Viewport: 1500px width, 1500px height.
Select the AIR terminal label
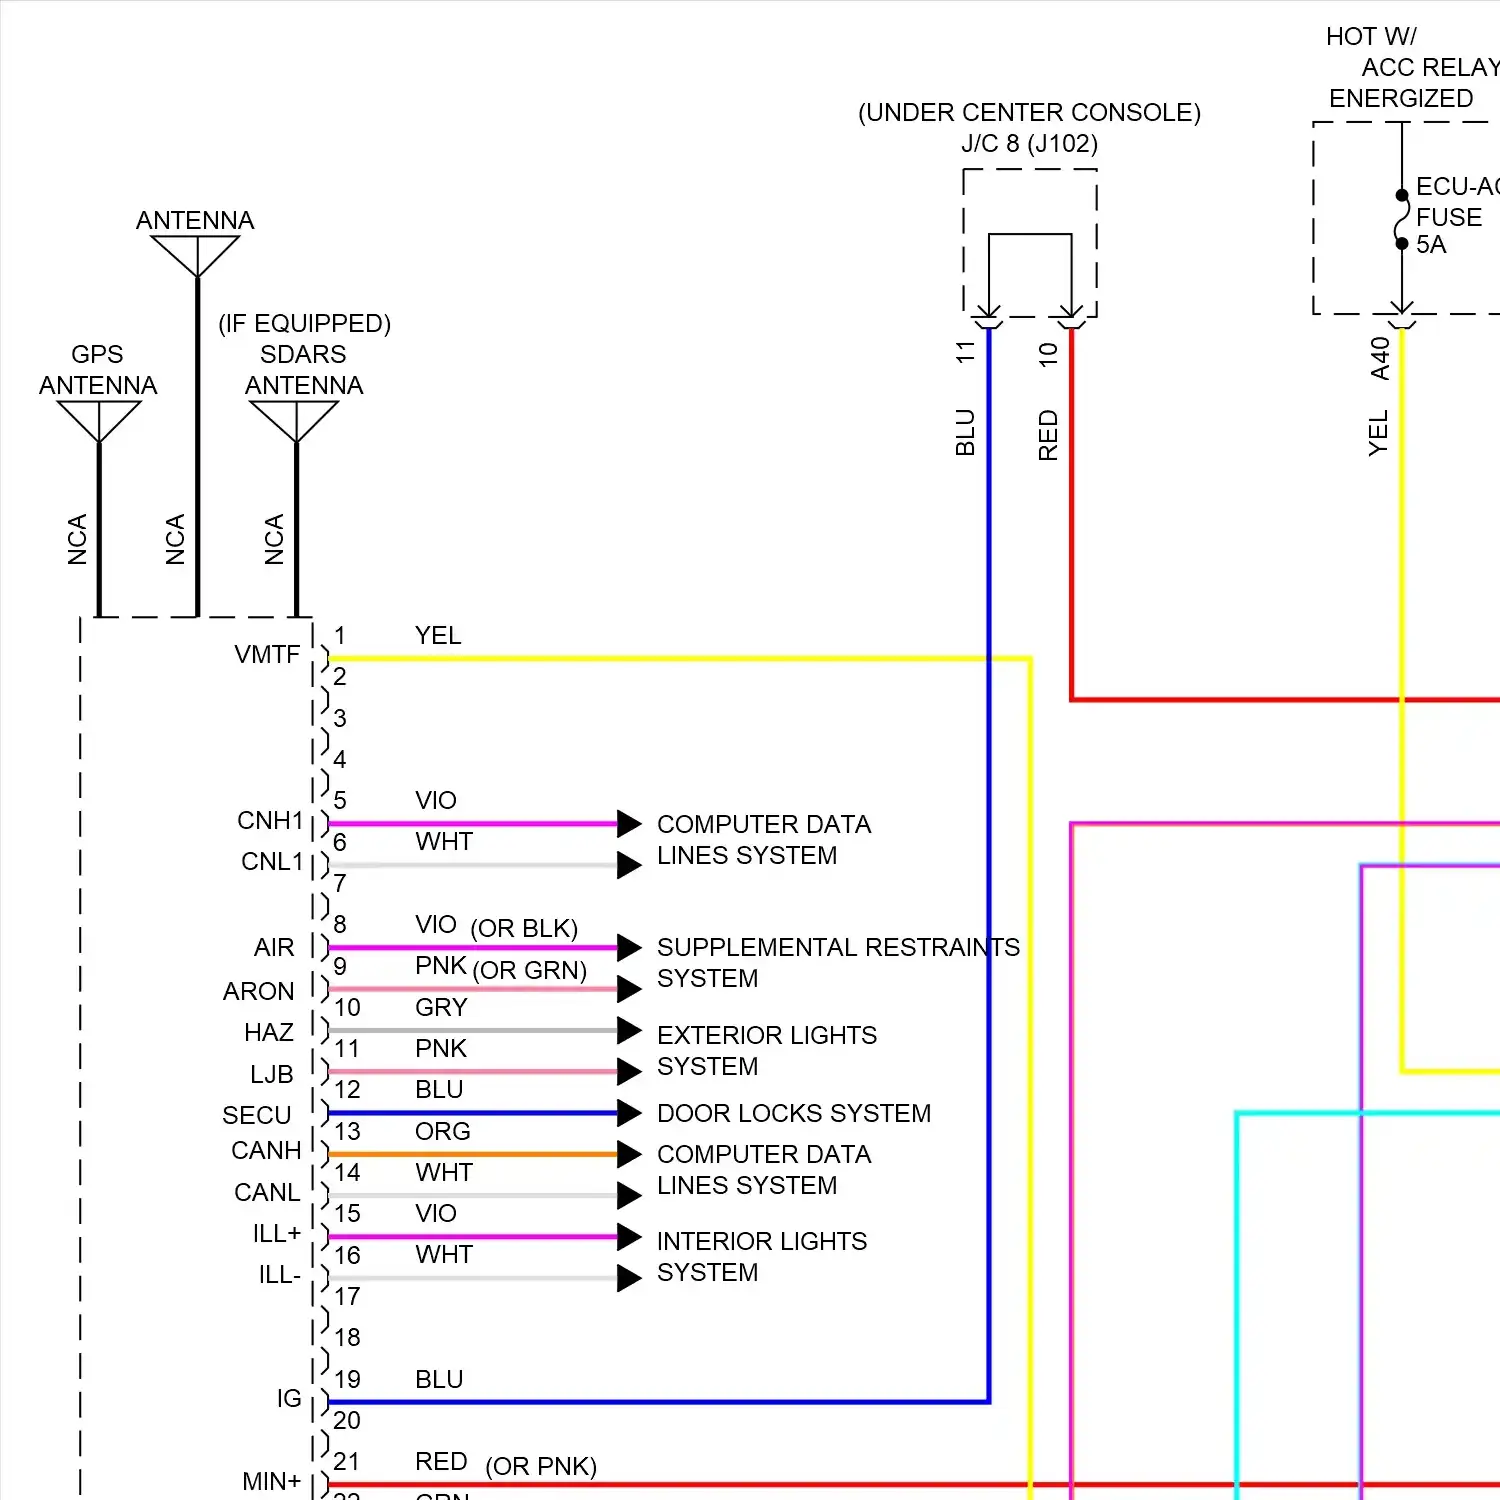[274, 947]
